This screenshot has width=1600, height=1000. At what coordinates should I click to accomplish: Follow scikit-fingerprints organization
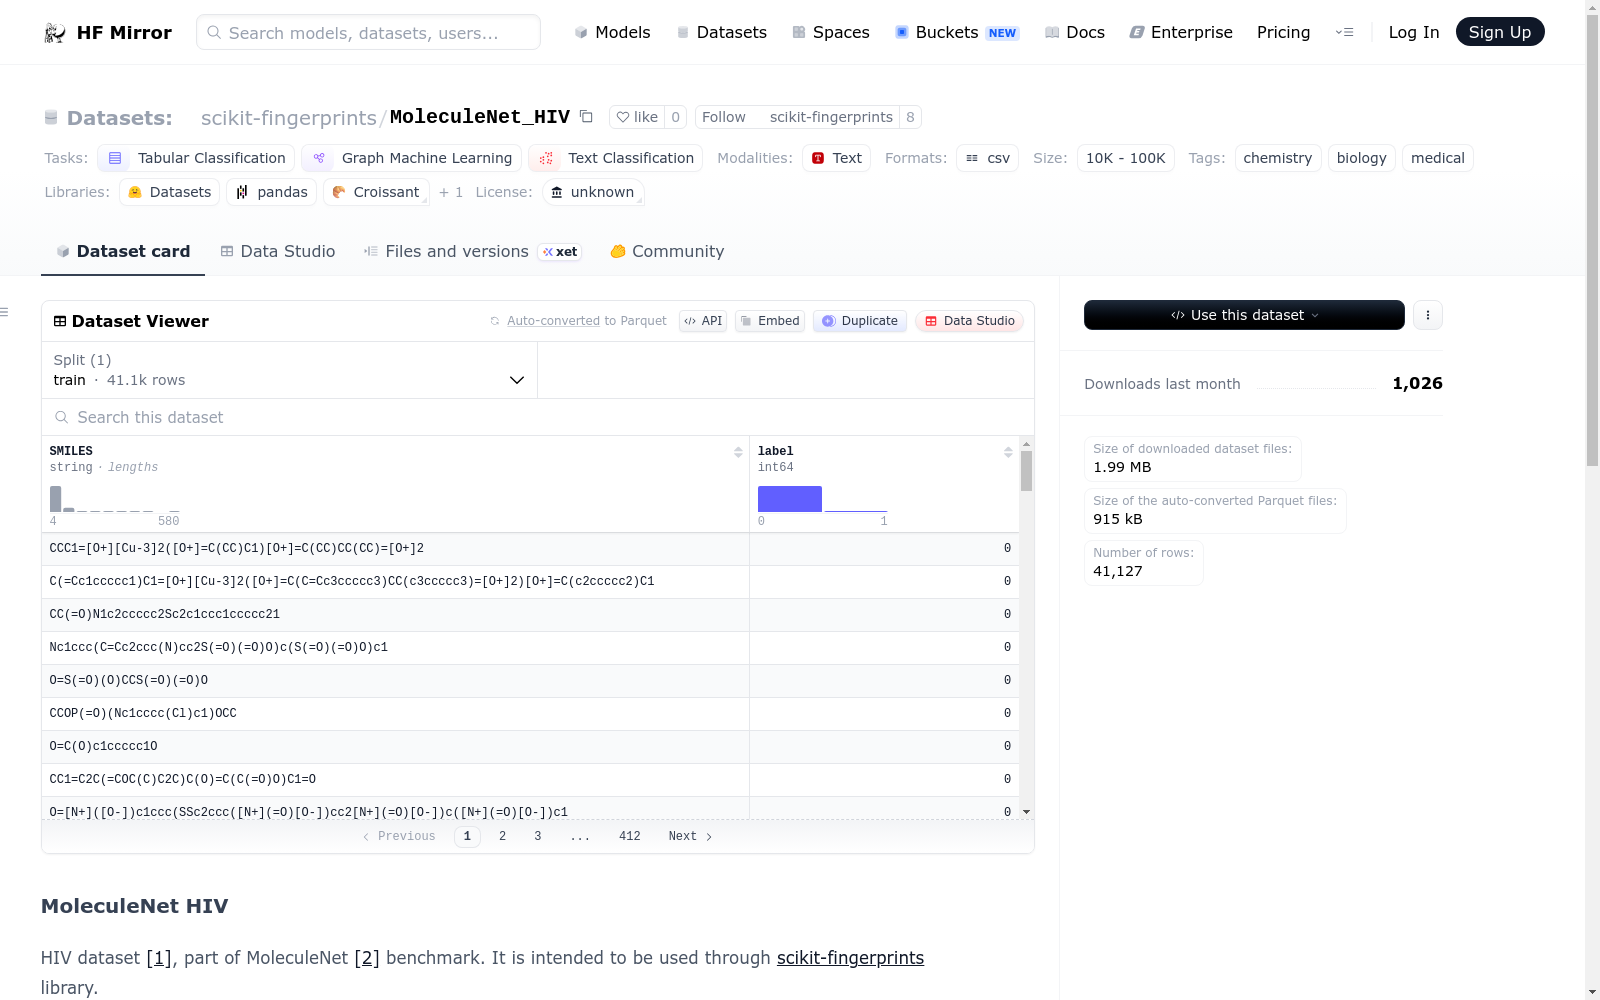tap(798, 117)
